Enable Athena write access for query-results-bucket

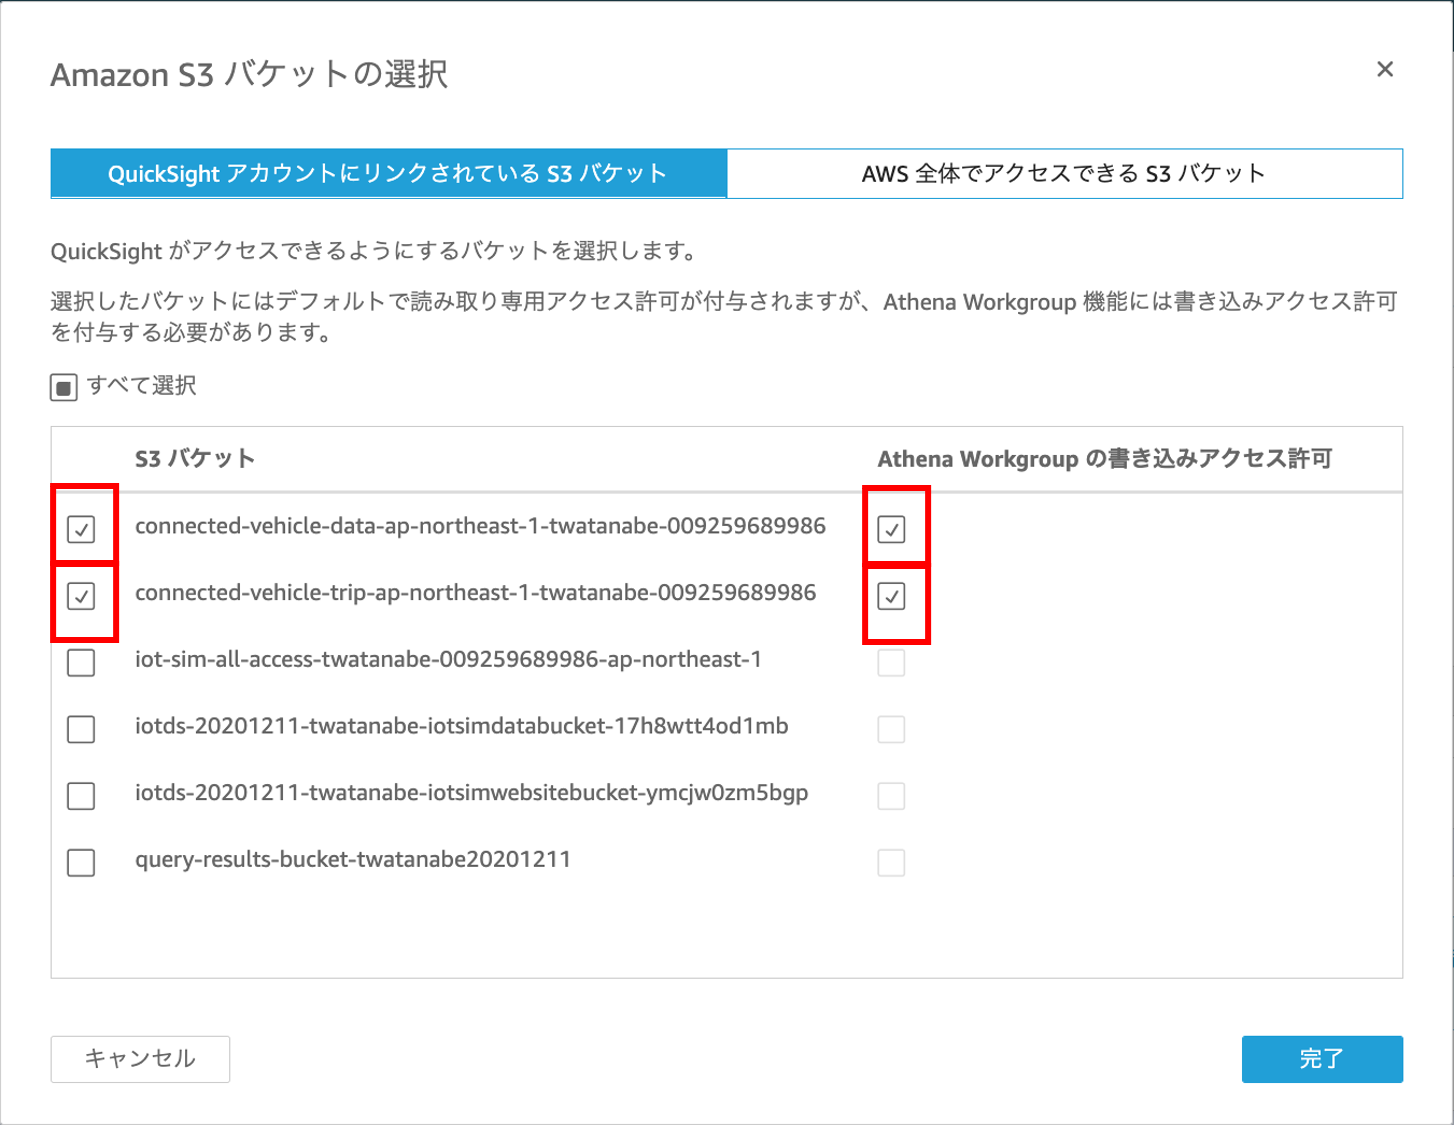(891, 862)
